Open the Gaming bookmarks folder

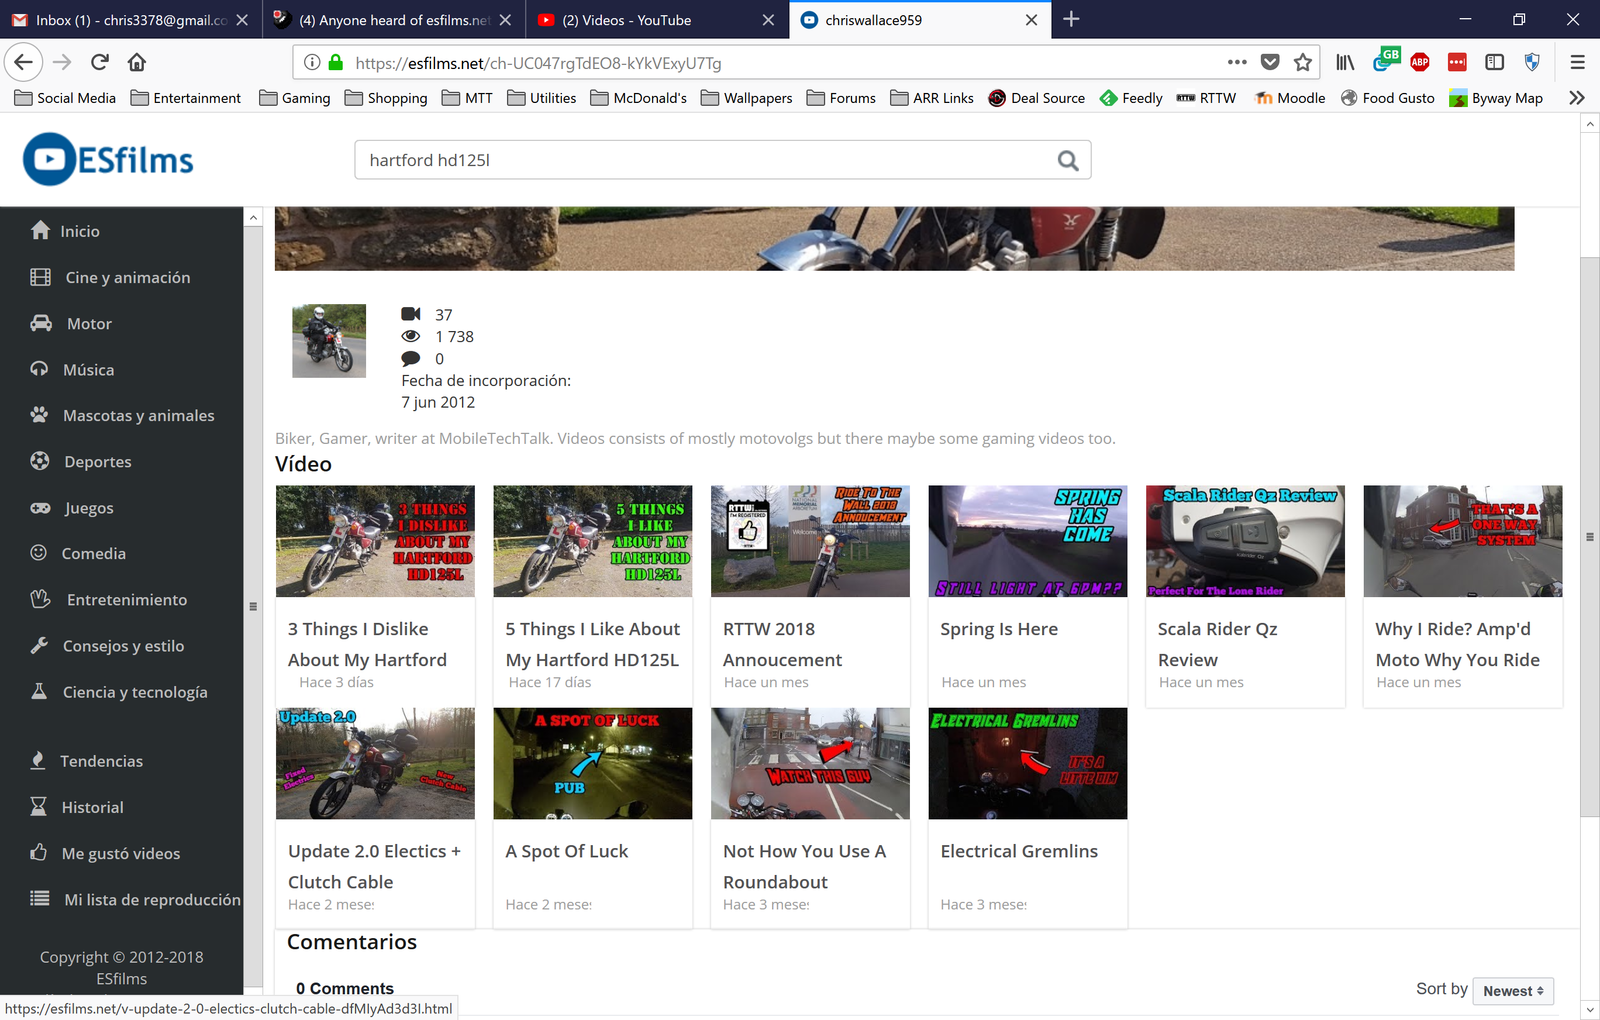click(x=294, y=97)
